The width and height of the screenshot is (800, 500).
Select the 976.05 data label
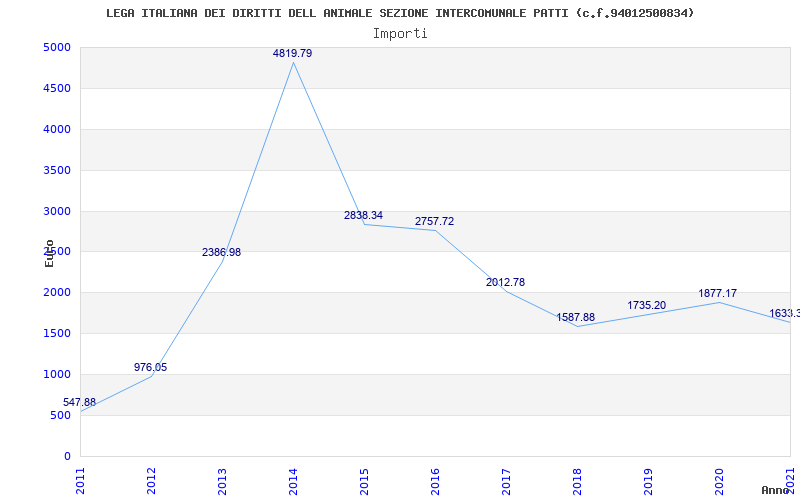tap(151, 367)
